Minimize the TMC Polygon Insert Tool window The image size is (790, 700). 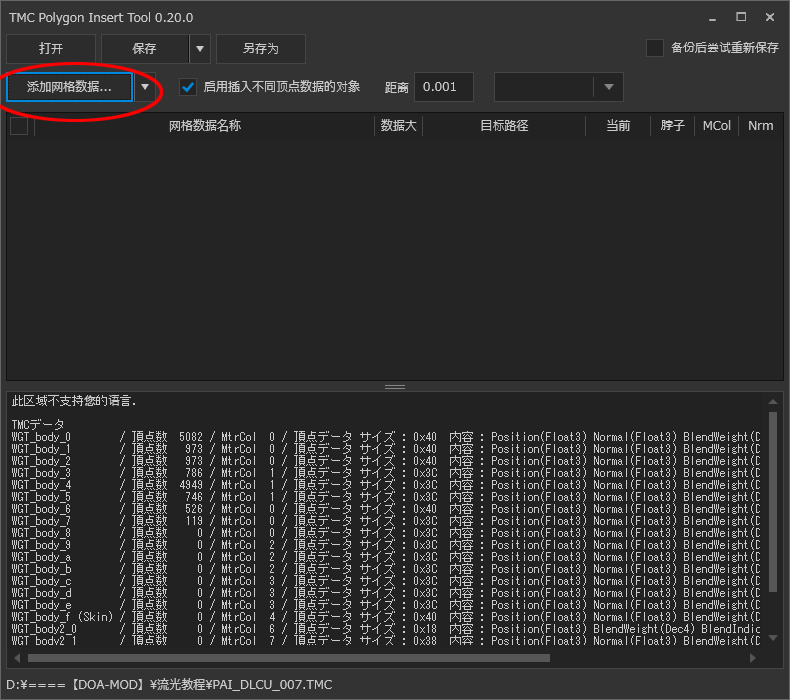pos(712,18)
